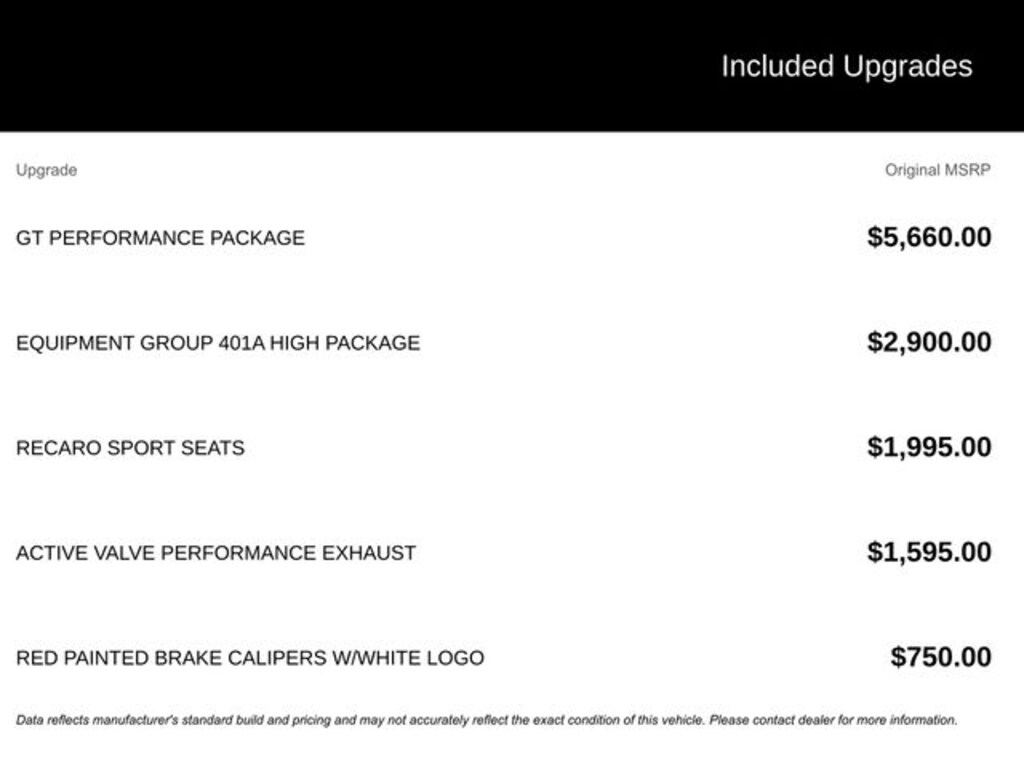Select the GT Performance Package row label
The image size is (1024, 768).
click(160, 238)
